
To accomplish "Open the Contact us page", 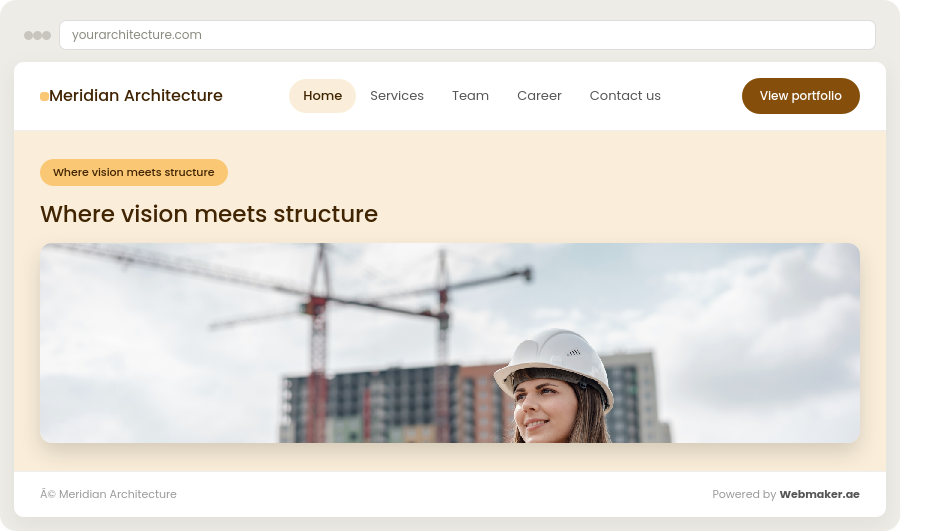I will coord(625,96).
